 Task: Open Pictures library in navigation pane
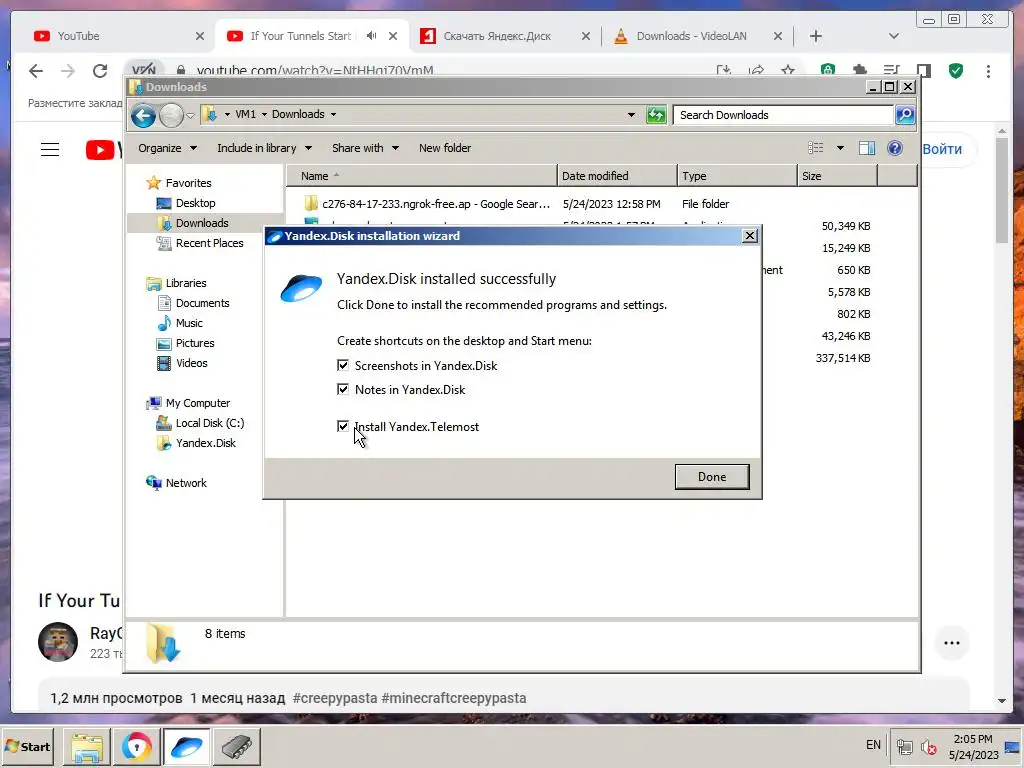[x=195, y=343]
